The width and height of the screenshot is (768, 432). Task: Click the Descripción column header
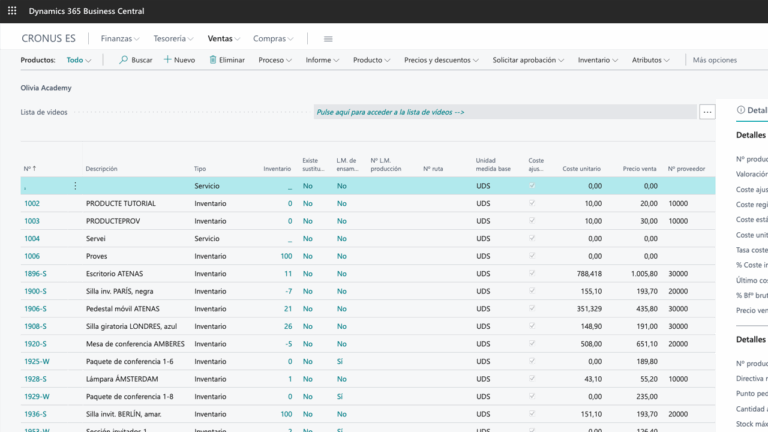(x=101, y=168)
